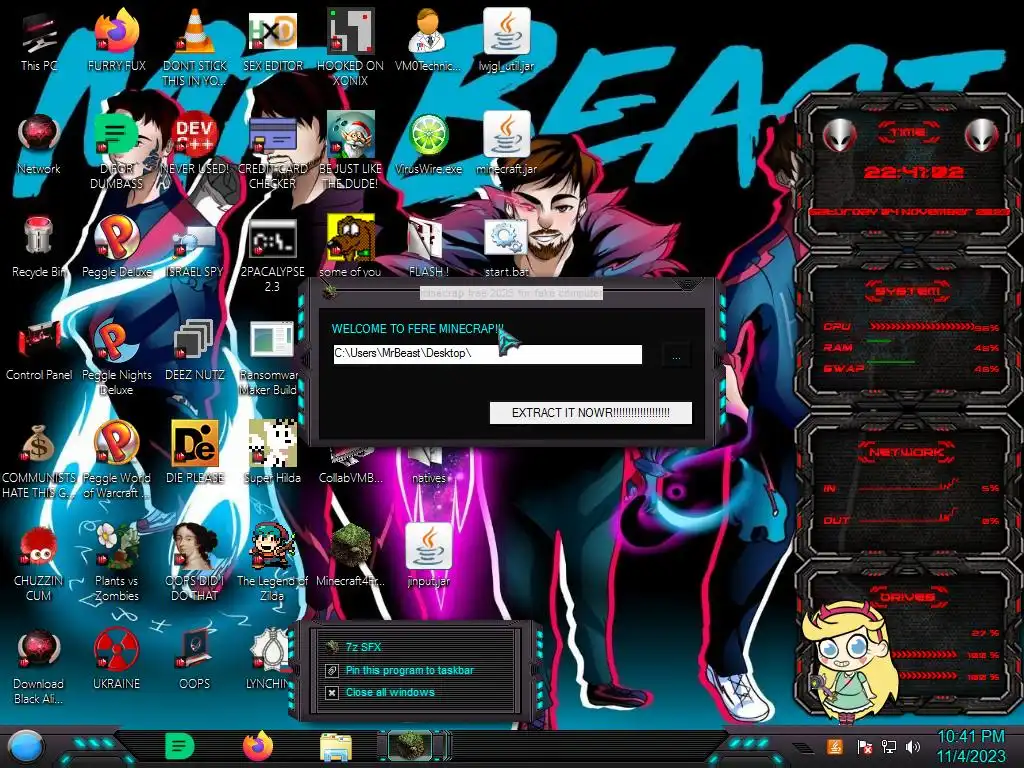Open DI FOR DUMBASS Spotify shortcut
This screenshot has width=1024, height=768.
tap(116, 150)
